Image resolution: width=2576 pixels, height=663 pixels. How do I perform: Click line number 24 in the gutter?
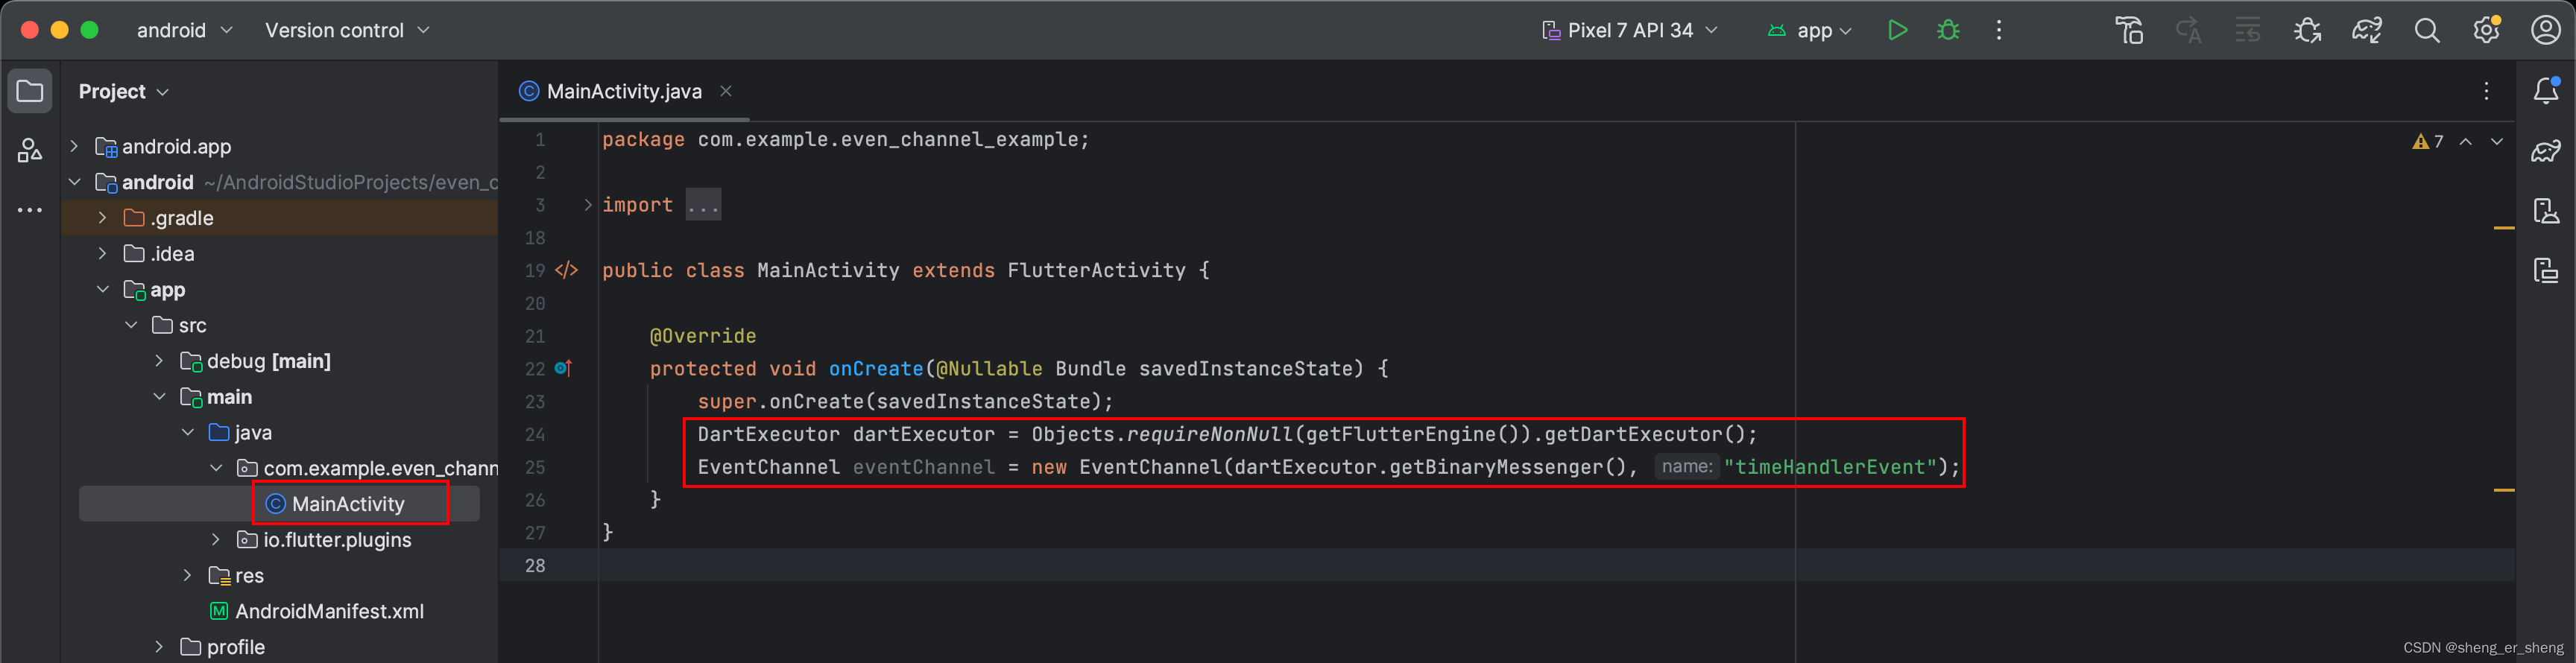tap(535, 434)
